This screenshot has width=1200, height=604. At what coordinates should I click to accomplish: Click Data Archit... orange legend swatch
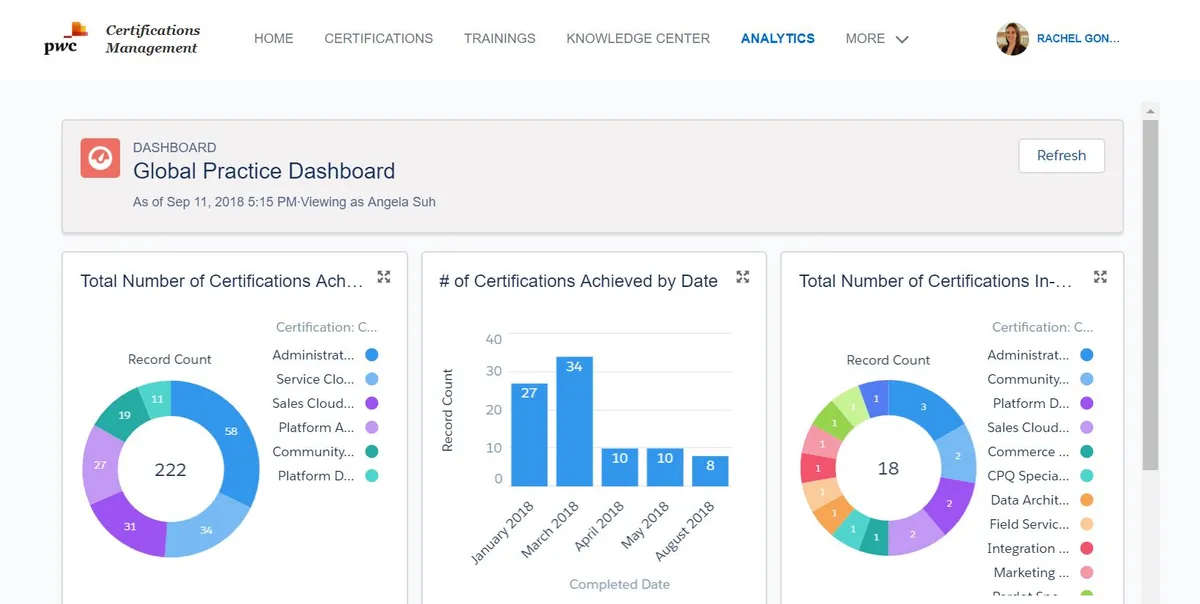[1087, 500]
